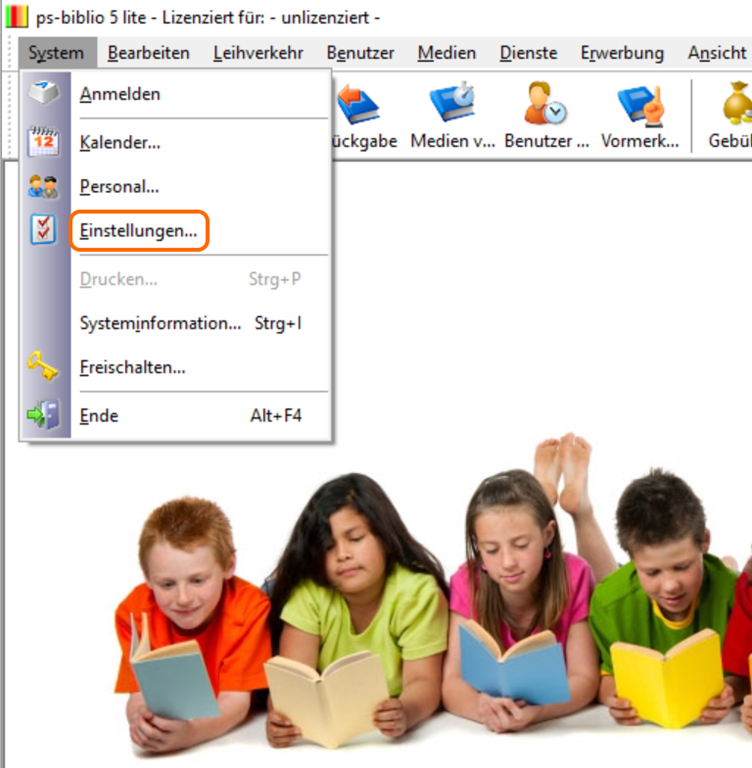Click the ps-biblio app icon in title bar
The height and width of the screenshot is (768, 752).
coord(17,17)
